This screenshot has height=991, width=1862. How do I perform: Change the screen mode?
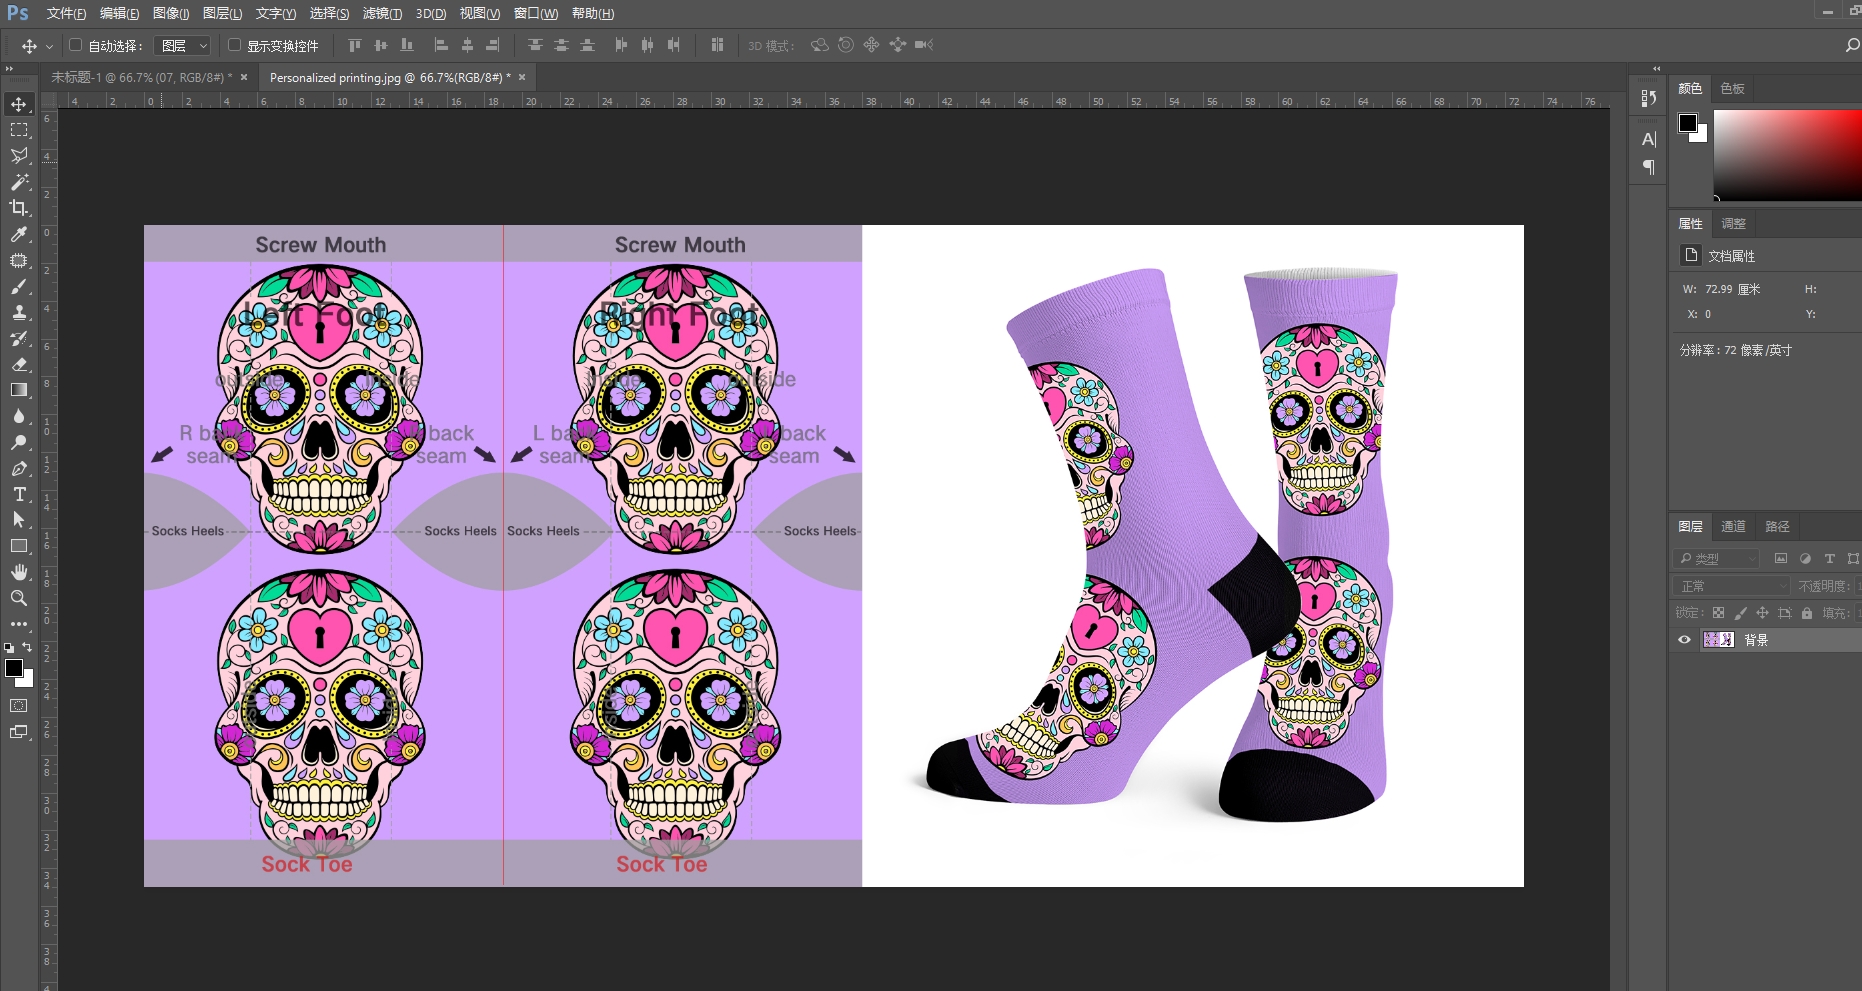point(19,732)
